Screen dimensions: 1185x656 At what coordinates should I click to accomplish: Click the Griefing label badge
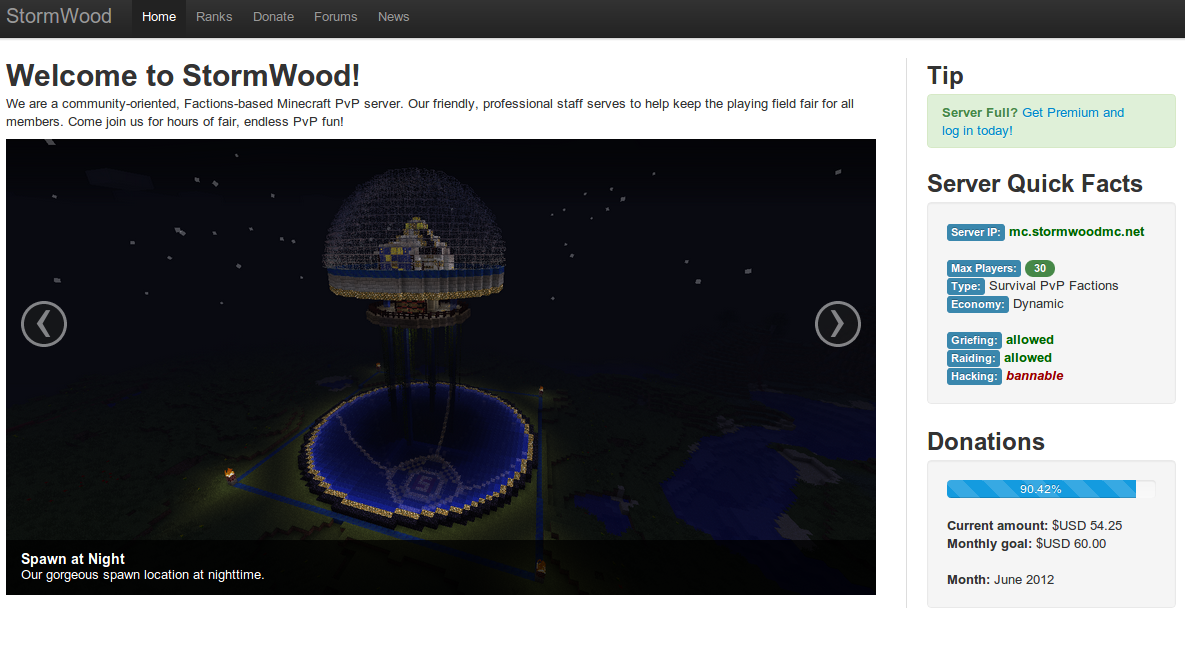(x=974, y=340)
